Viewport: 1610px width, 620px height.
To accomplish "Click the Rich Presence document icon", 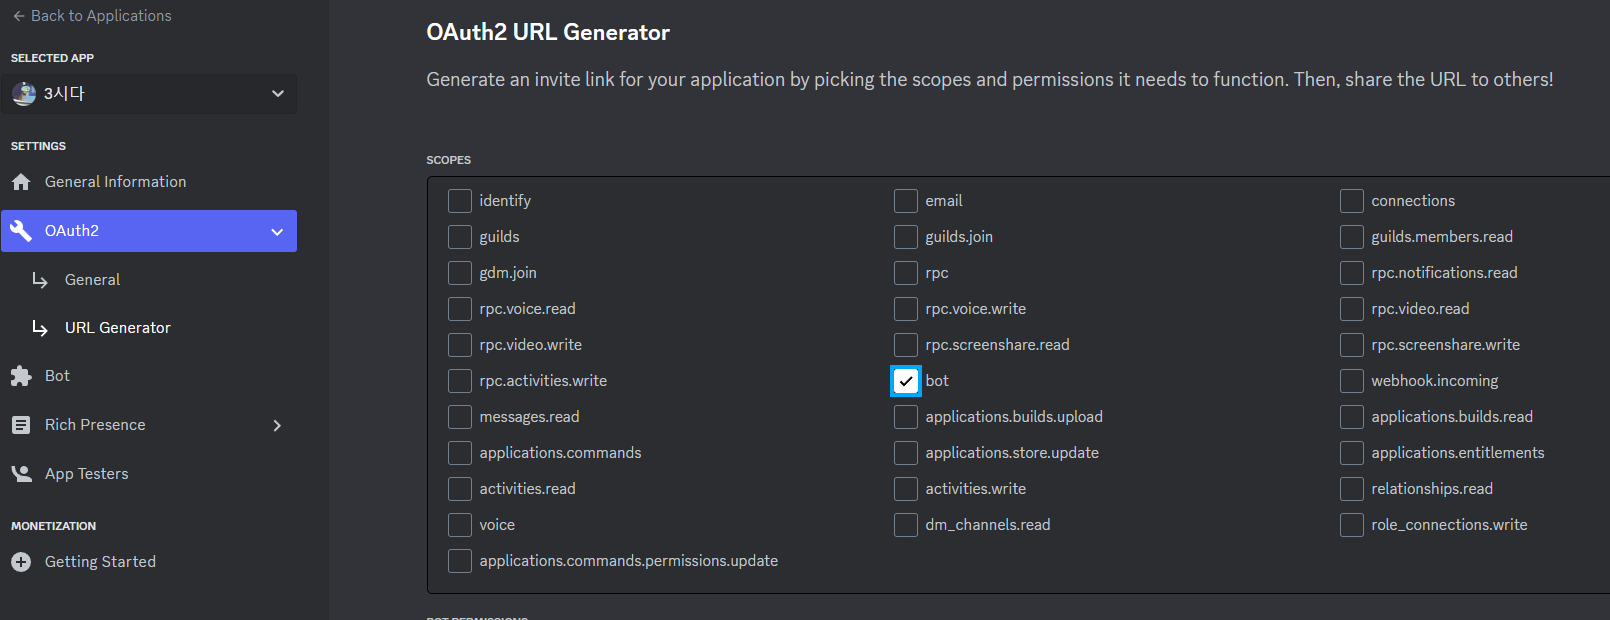I will pyautogui.click(x=21, y=425).
